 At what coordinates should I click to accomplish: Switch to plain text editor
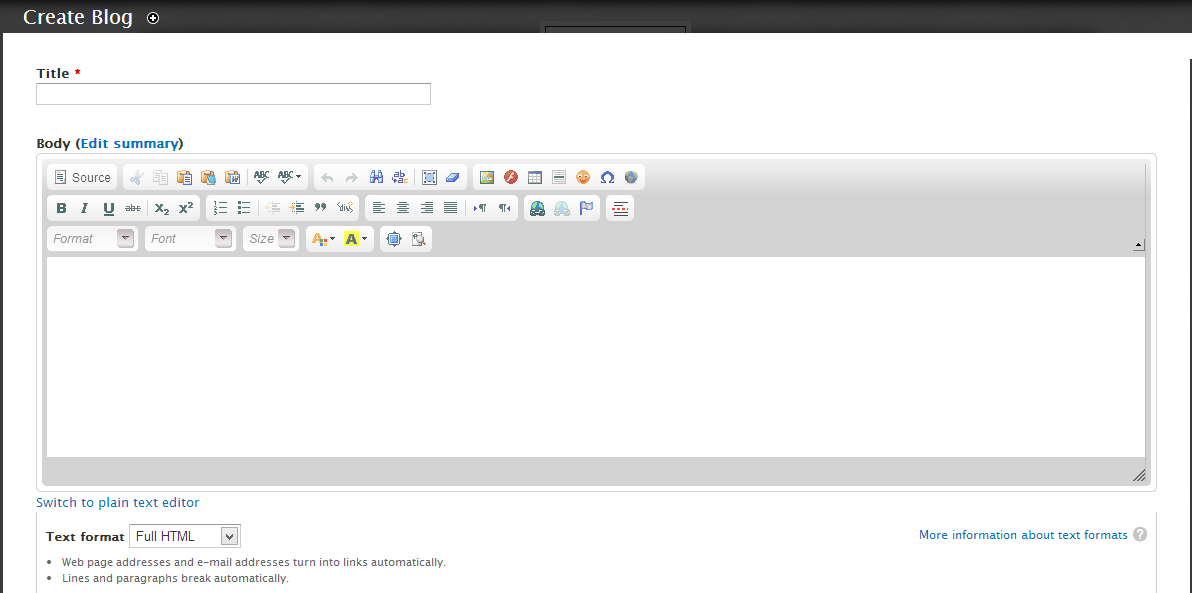pos(118,503)
